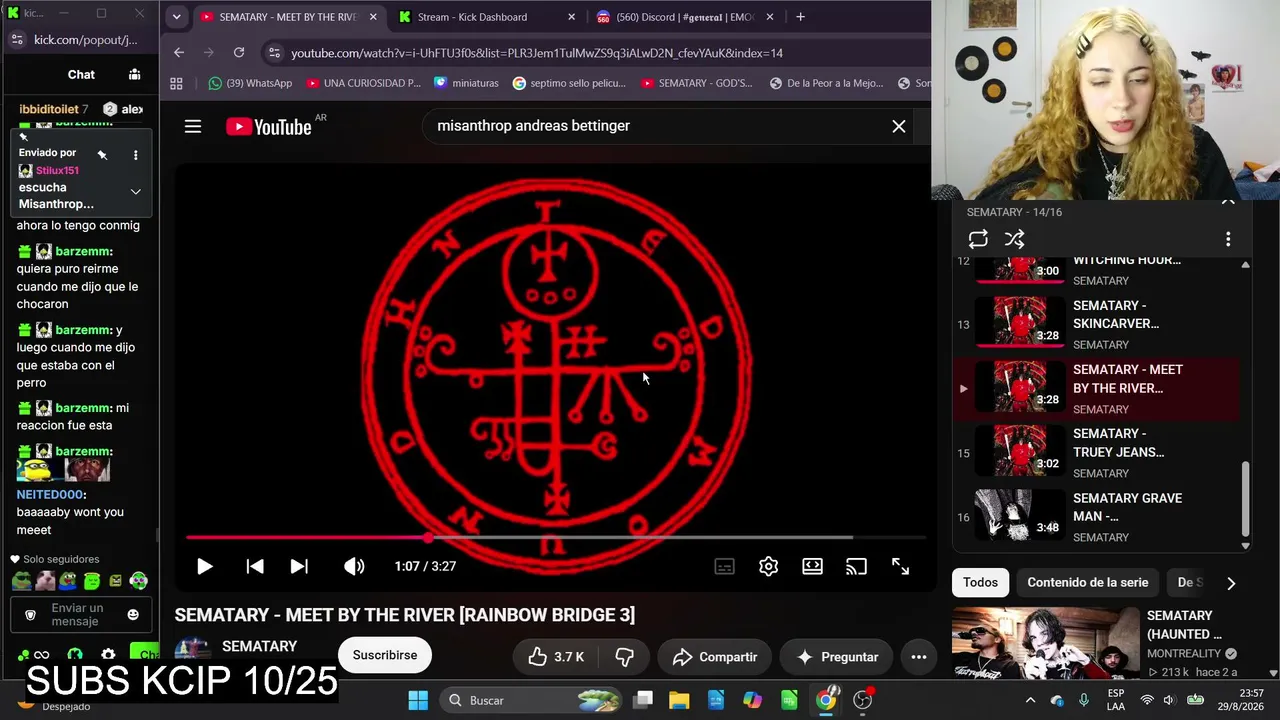Open the YouTube guide hamburger menu
Screen dimensions: 1280x720
(x=193, y=126)
